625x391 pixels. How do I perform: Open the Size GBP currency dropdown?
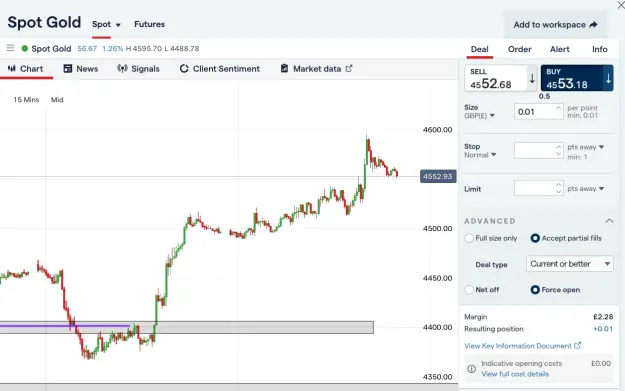[480, 116]
